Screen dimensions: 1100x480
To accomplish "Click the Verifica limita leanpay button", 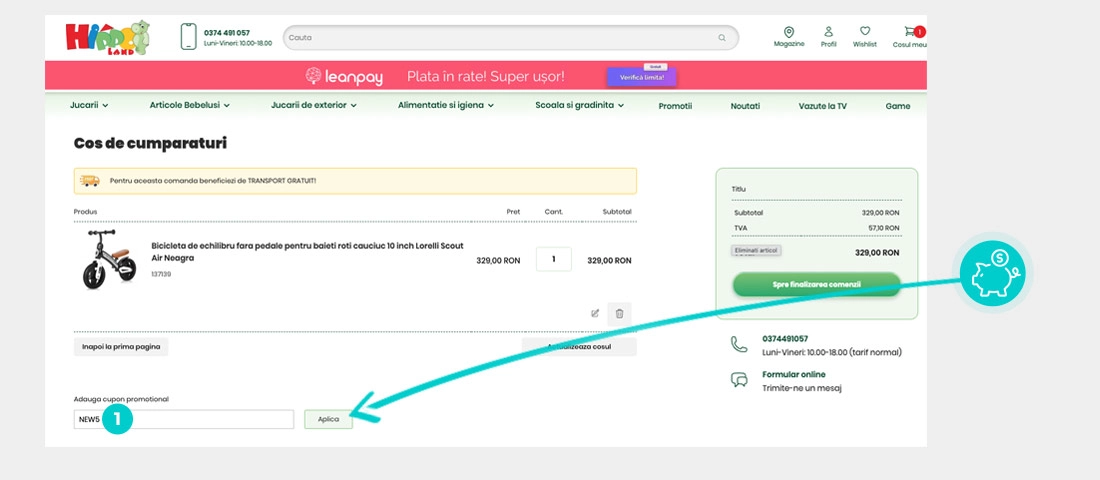I will [x=641, y=77].
